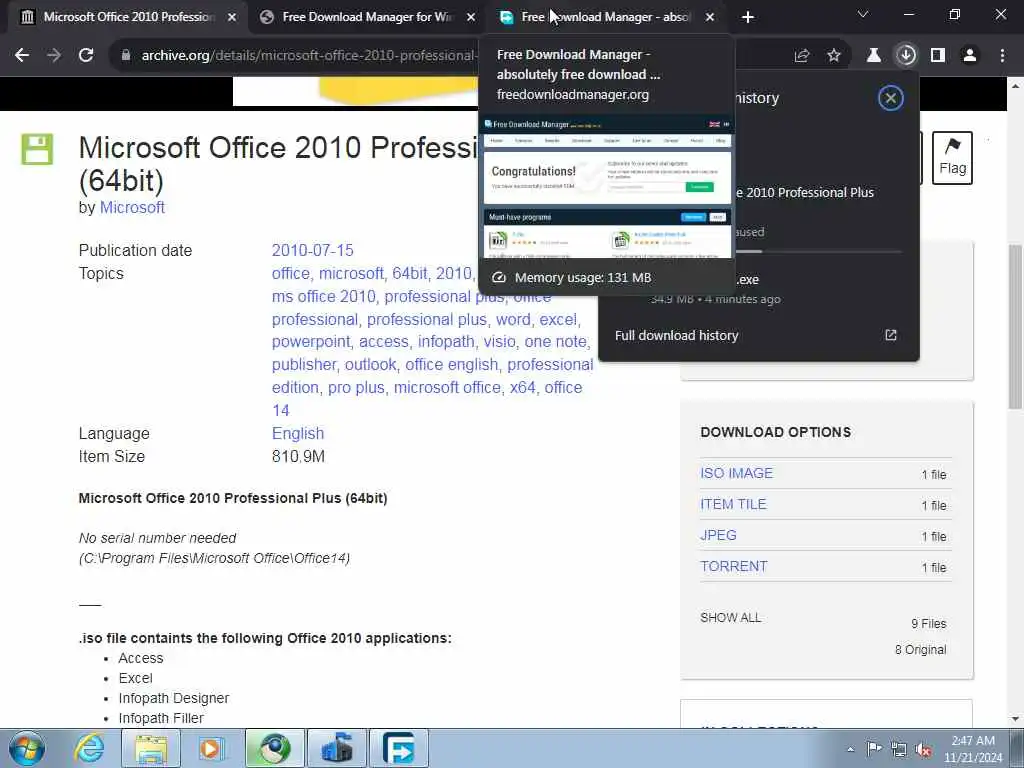
Task: Click the green floppy software item icon
Action: [x=37, y=149]
